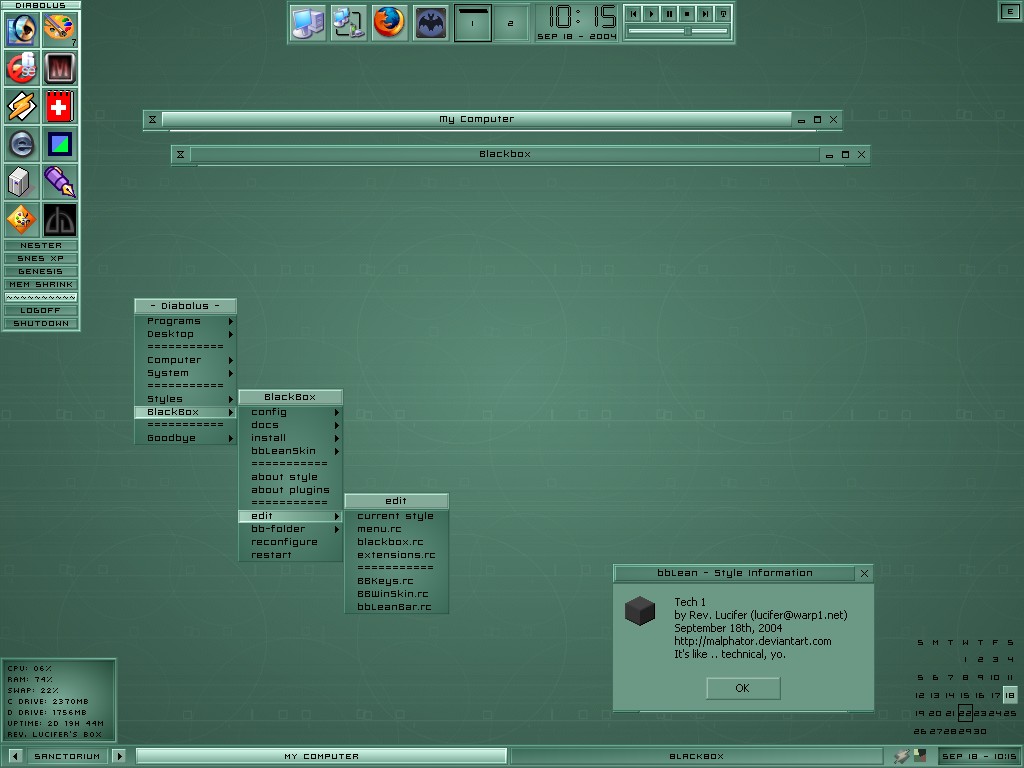The image size is (1024, 768).
Task: Switch to workspace 2 in the pager
Action: [511, 24]
